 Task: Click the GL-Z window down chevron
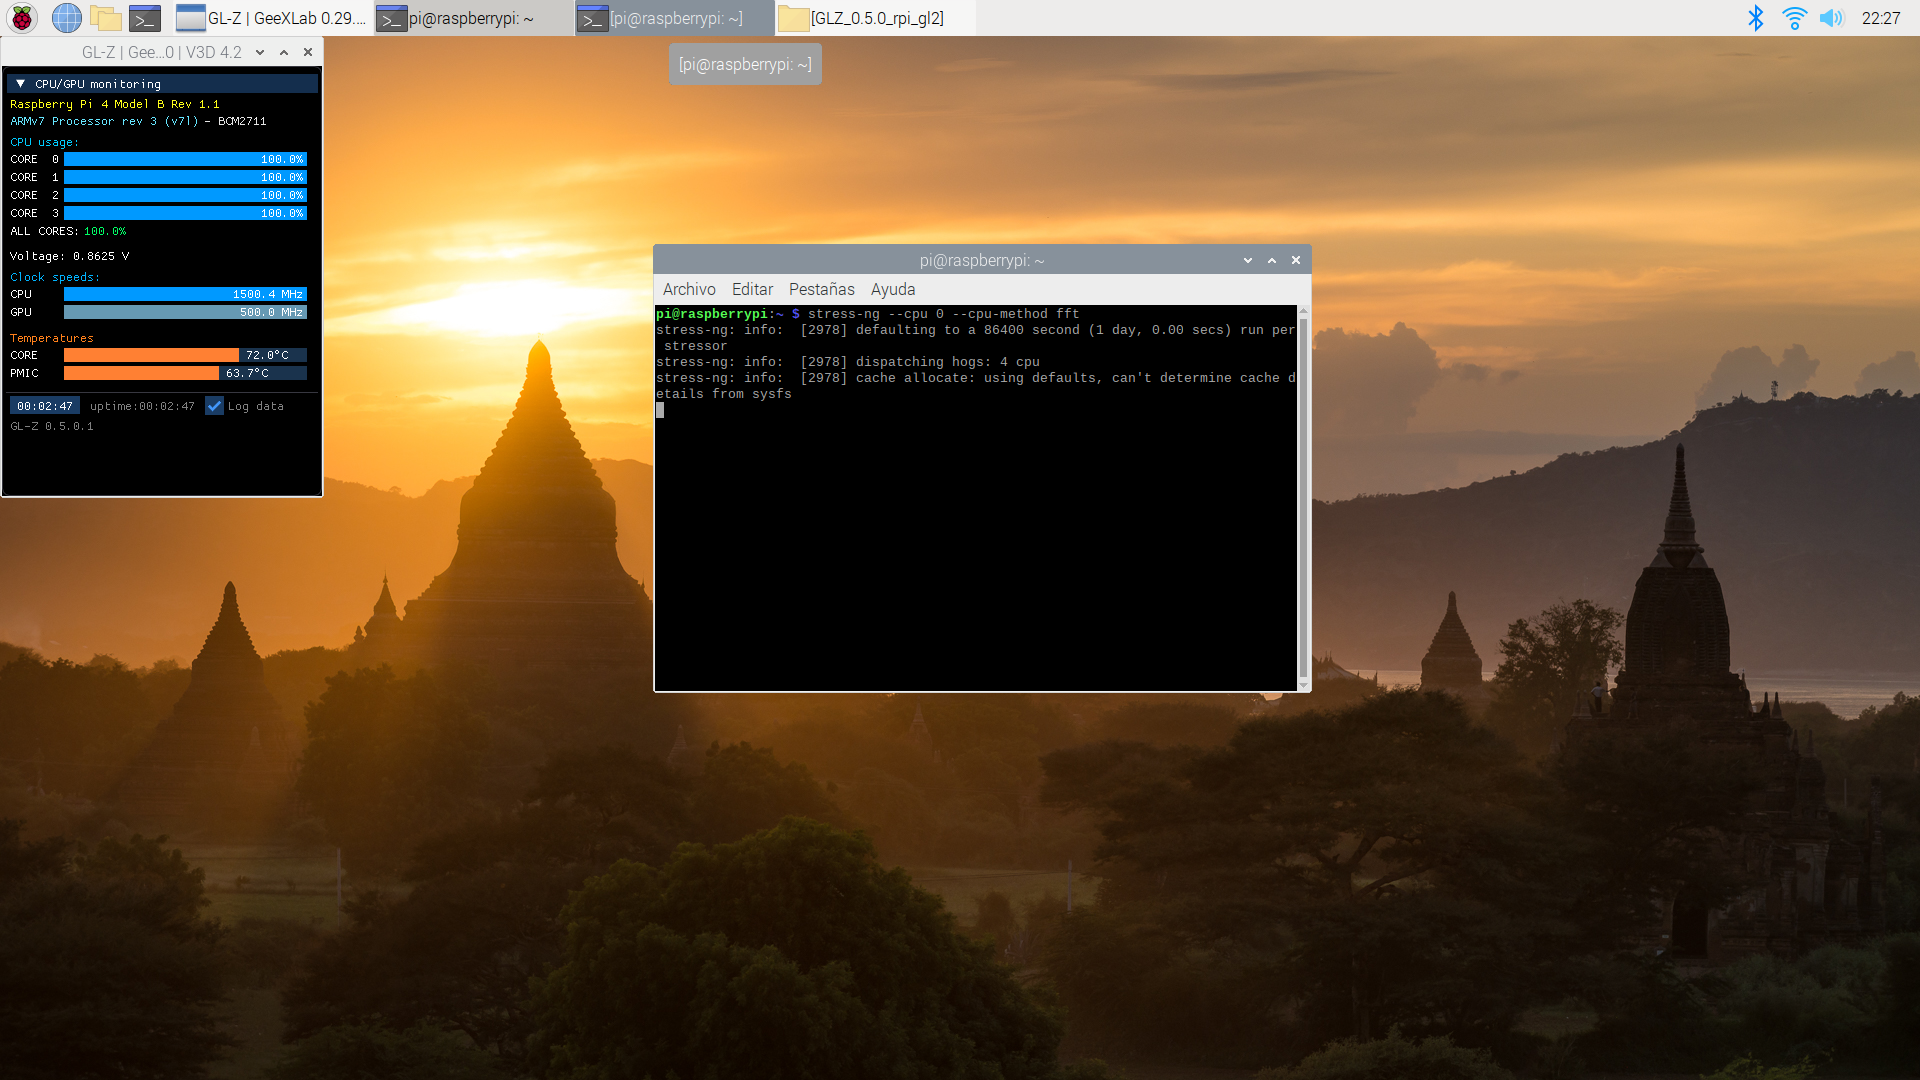[260, 52]
